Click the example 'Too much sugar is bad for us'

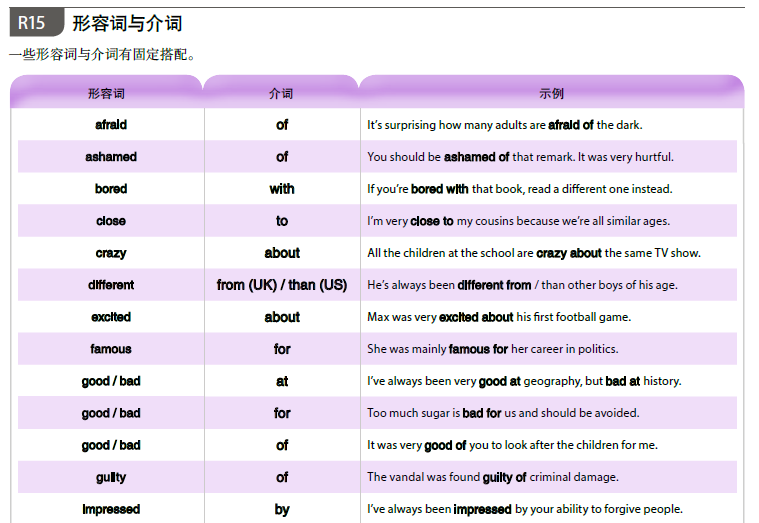pyautogui.click(x=503, y=413)
